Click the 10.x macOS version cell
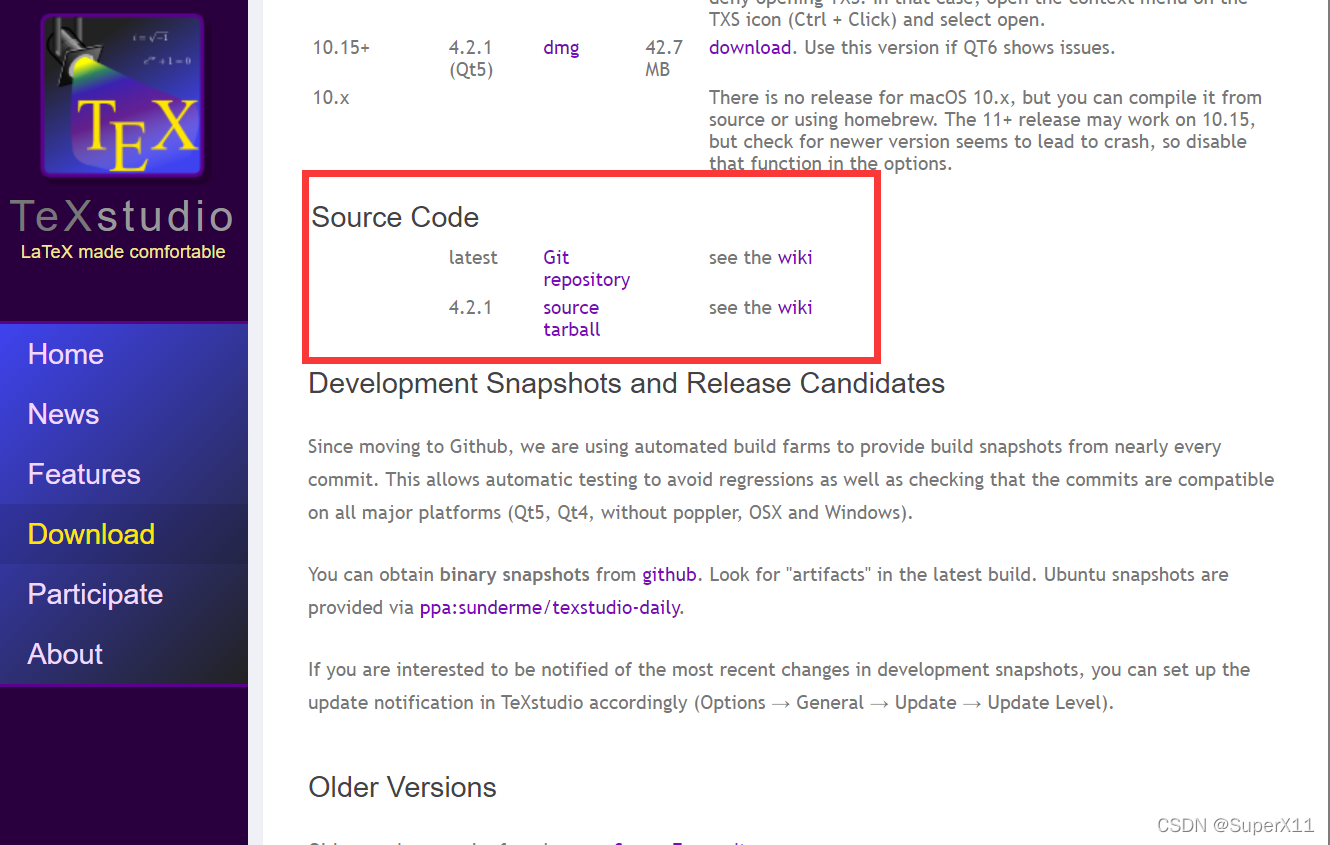Viewport: 1330px width, 845px height. tap(331, 97)
